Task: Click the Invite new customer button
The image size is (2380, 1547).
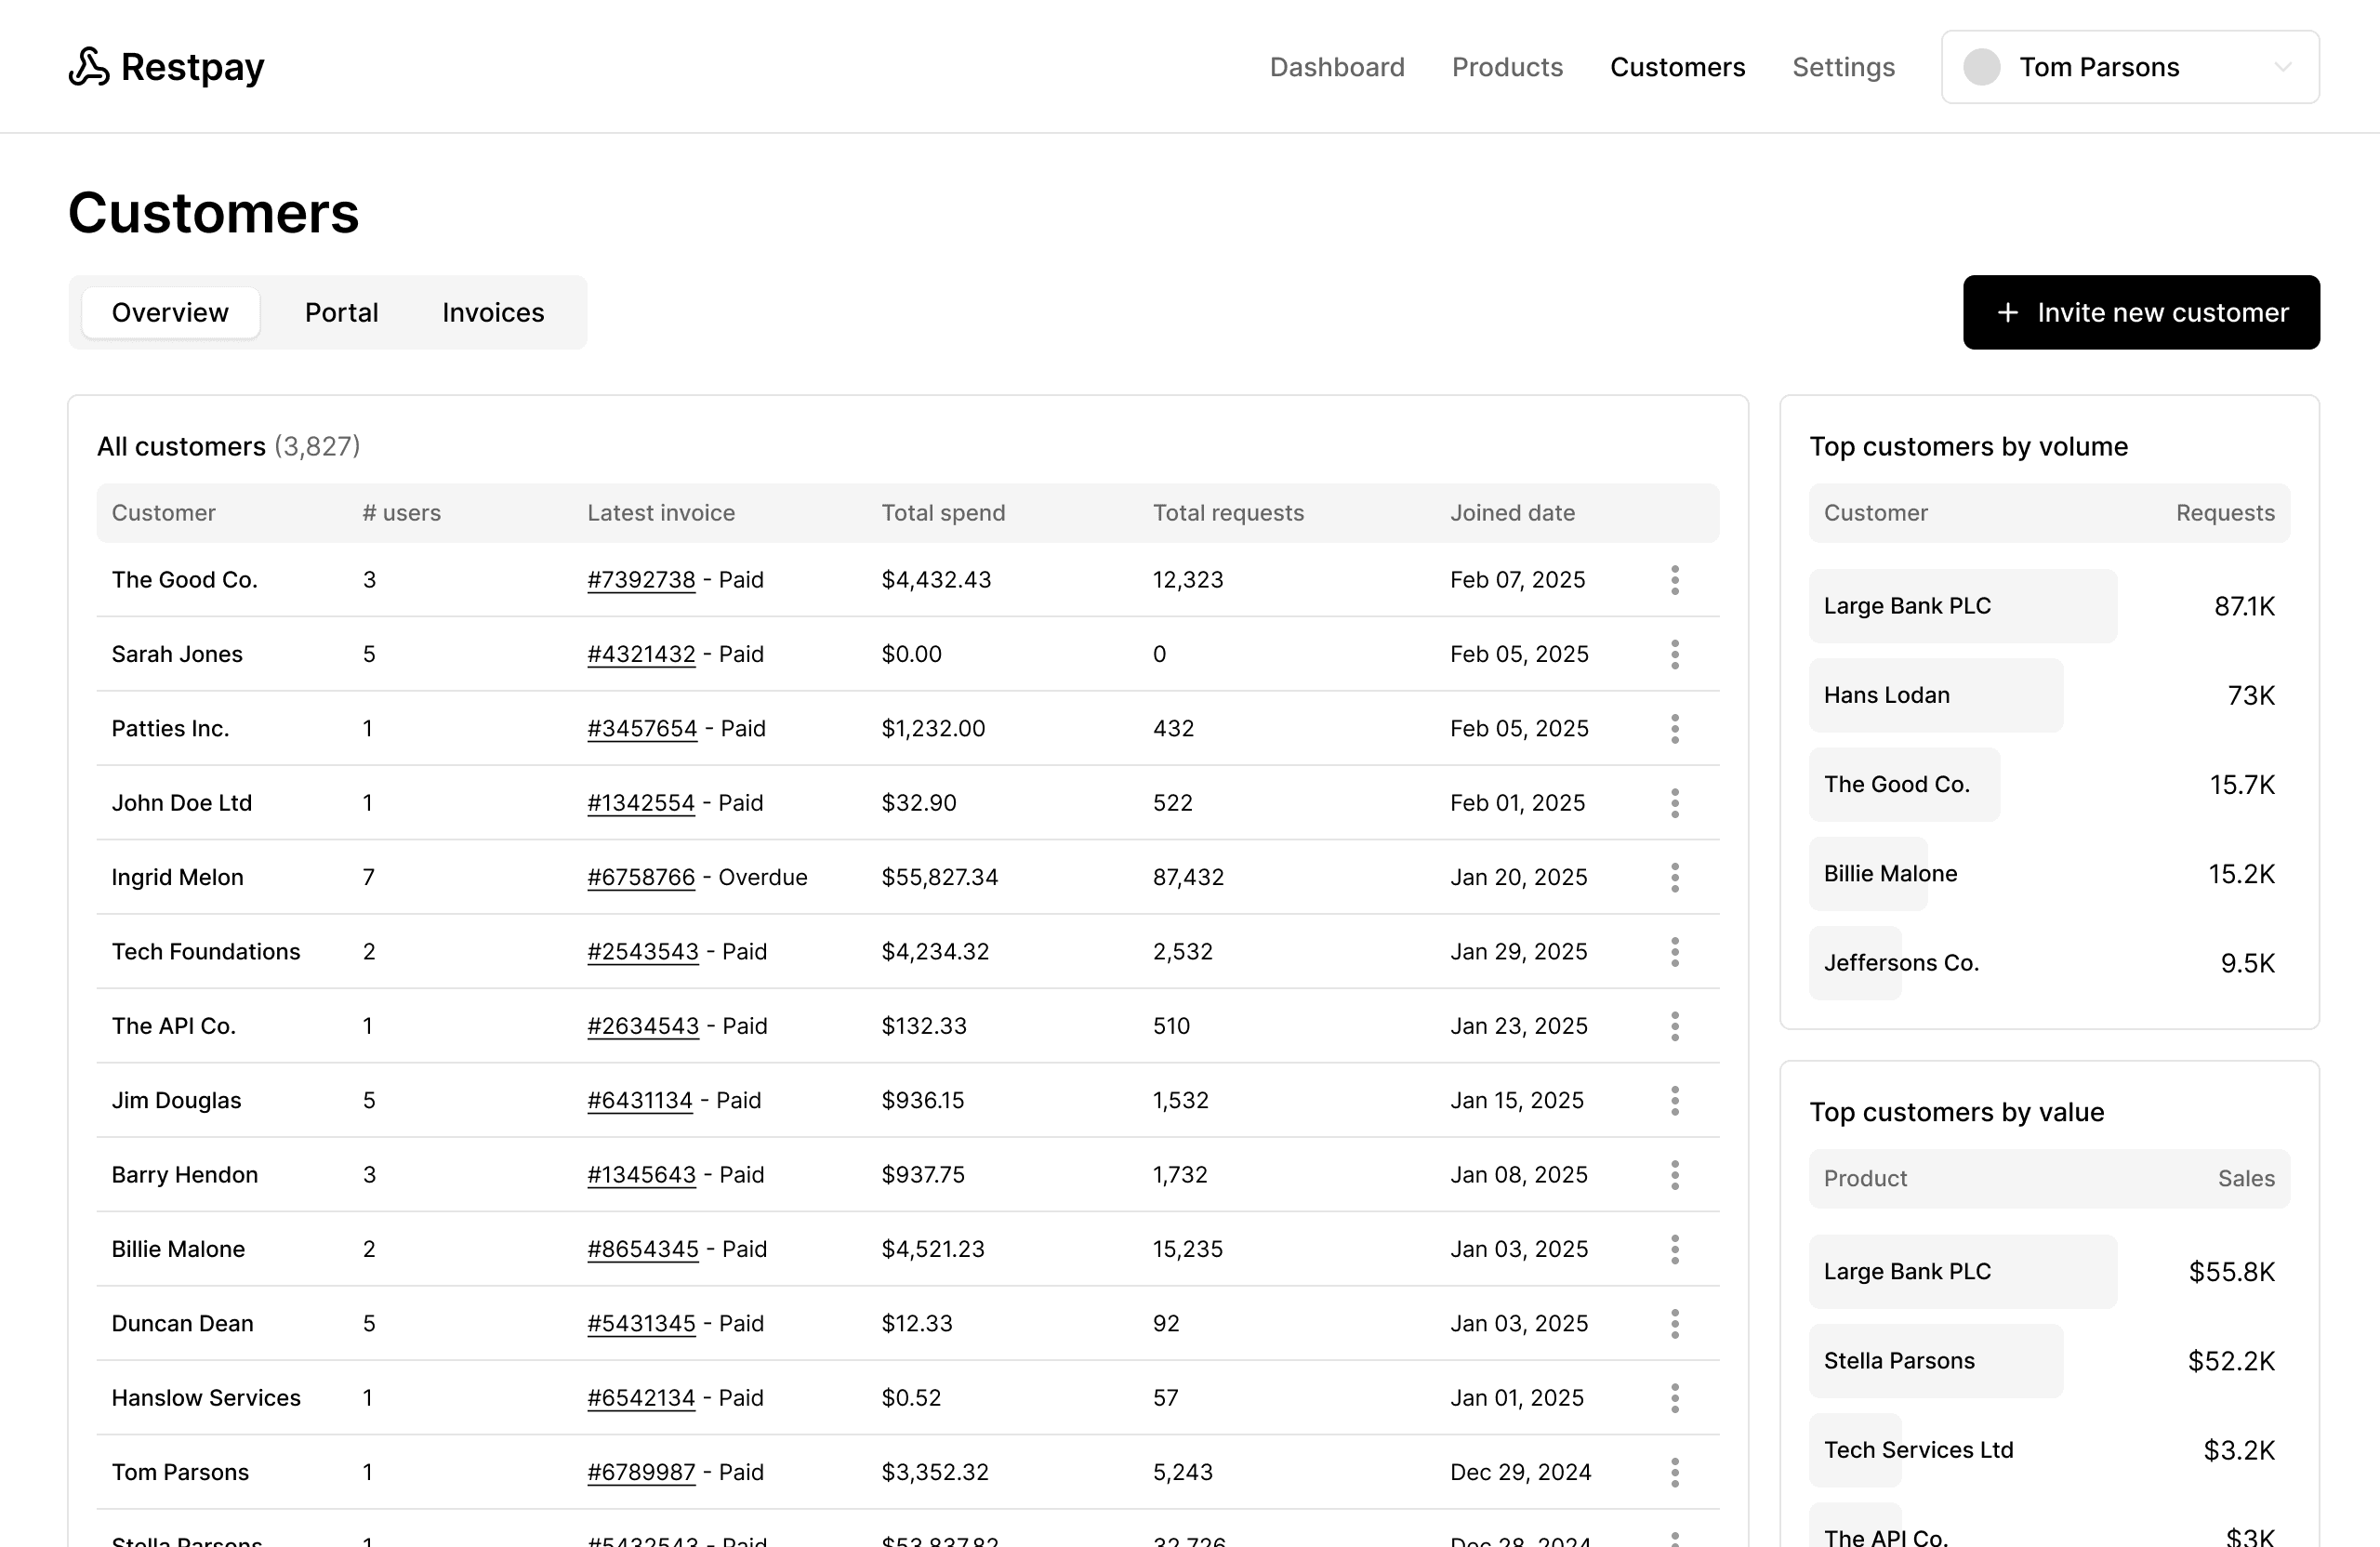Action: click(2141, 313)
